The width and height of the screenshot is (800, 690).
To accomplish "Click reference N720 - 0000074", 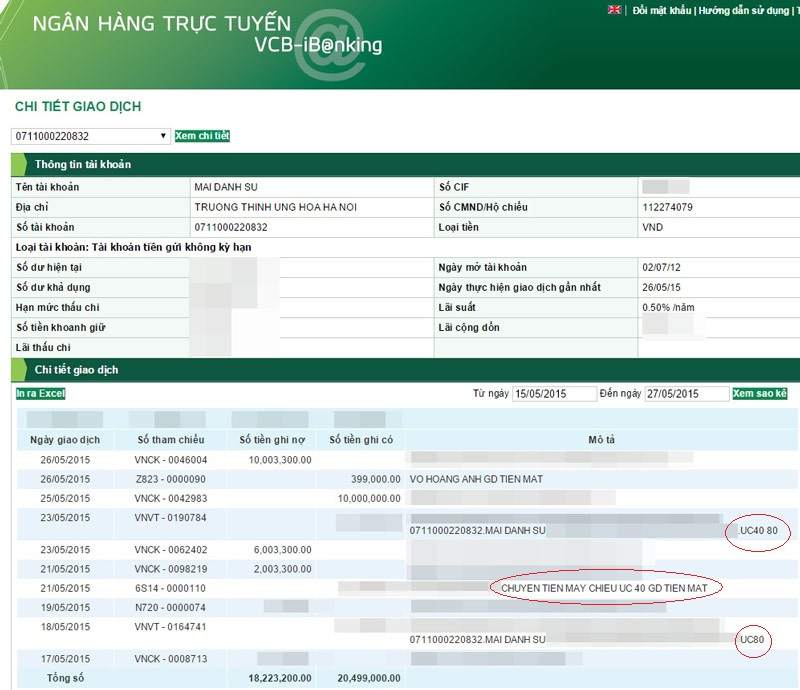I will 171,608.
